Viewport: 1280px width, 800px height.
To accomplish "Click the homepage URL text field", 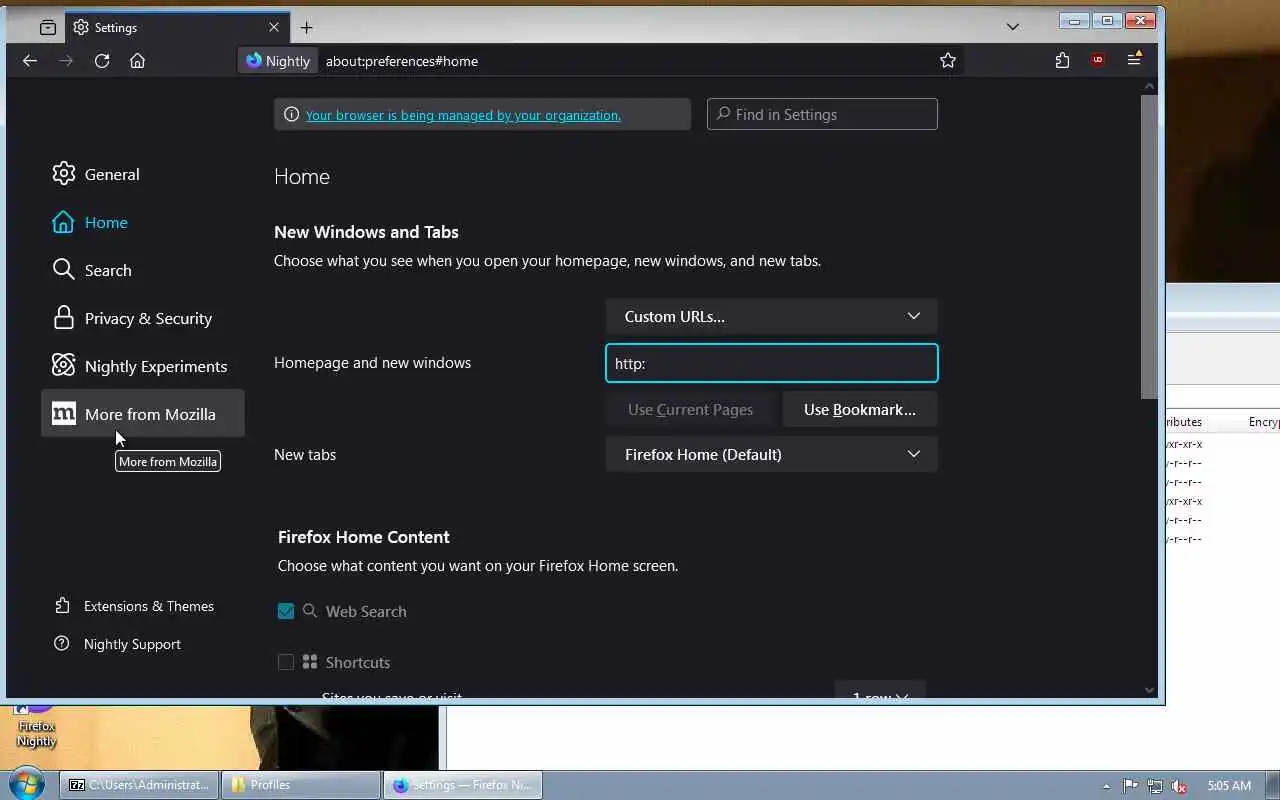I will point(771,363).
